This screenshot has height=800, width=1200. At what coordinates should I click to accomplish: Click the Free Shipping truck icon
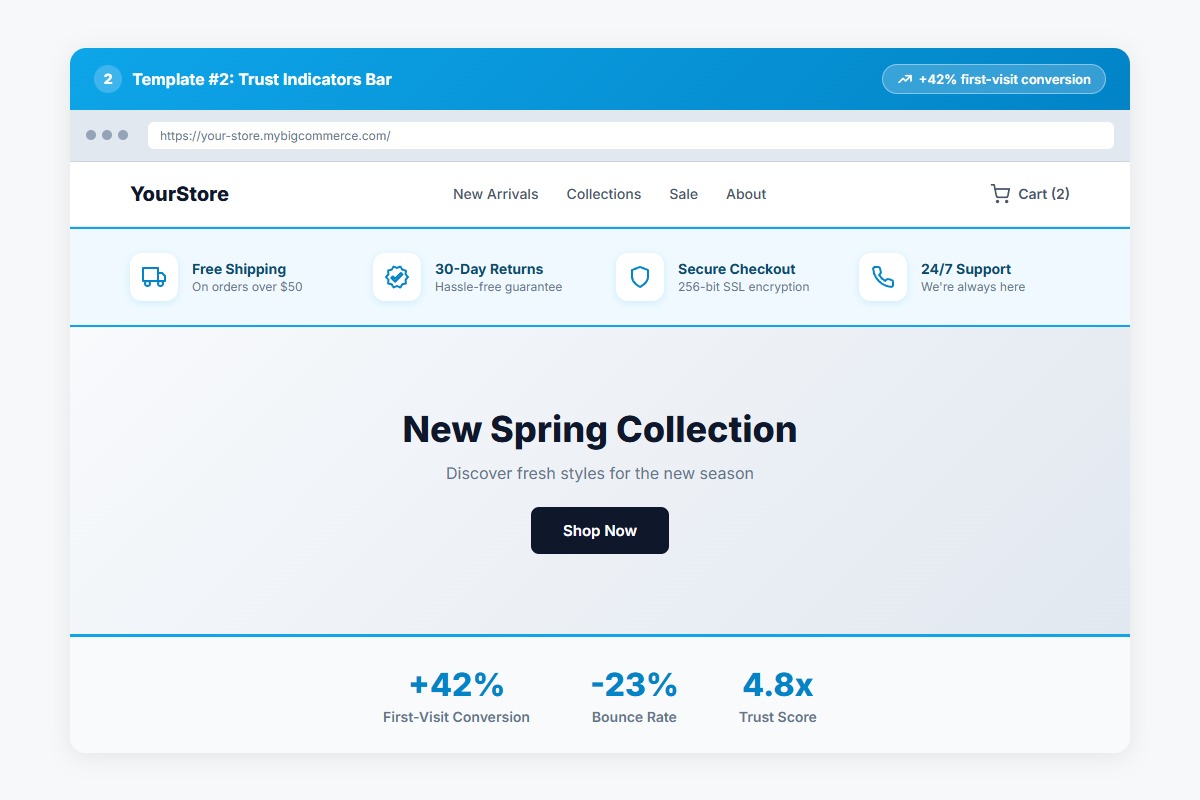(154, 277)
